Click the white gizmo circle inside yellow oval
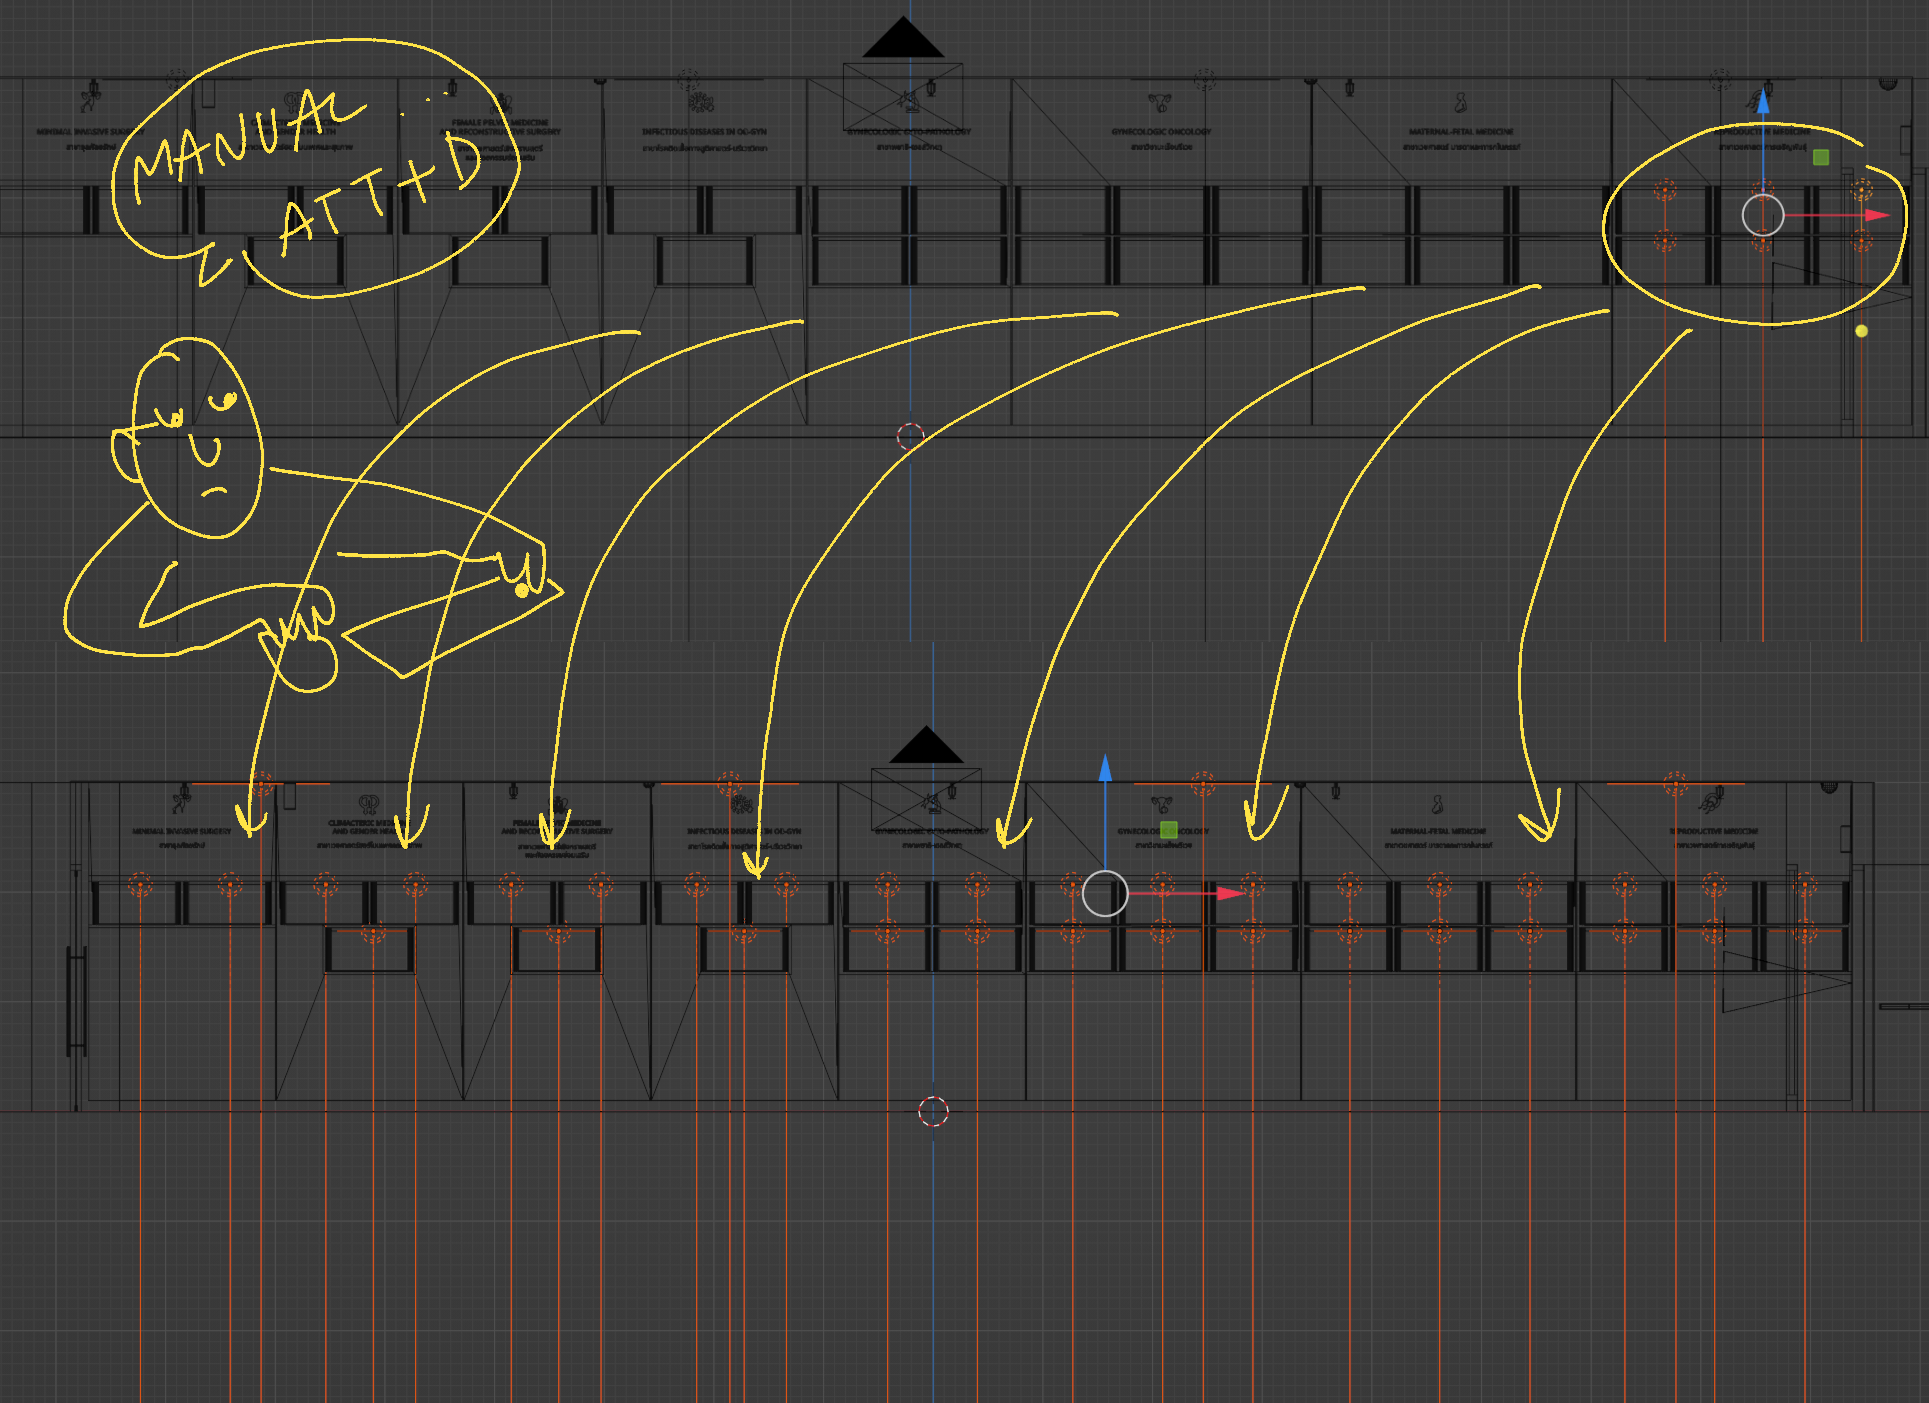This screenshot has width=1929, height=1403. coord(1763,215)
